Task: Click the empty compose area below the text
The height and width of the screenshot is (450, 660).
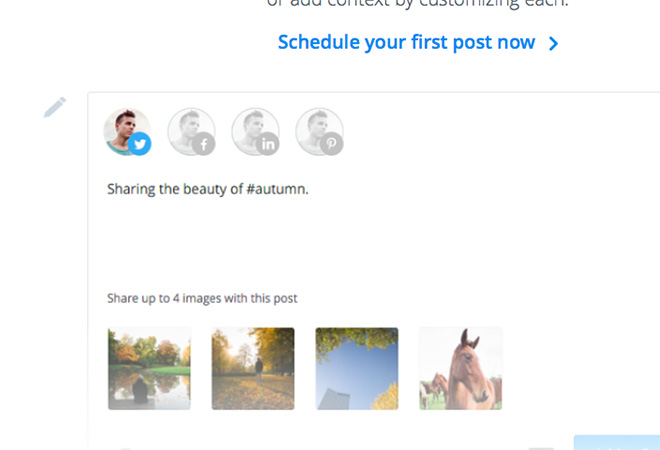Action: click(x=350, y=240)
